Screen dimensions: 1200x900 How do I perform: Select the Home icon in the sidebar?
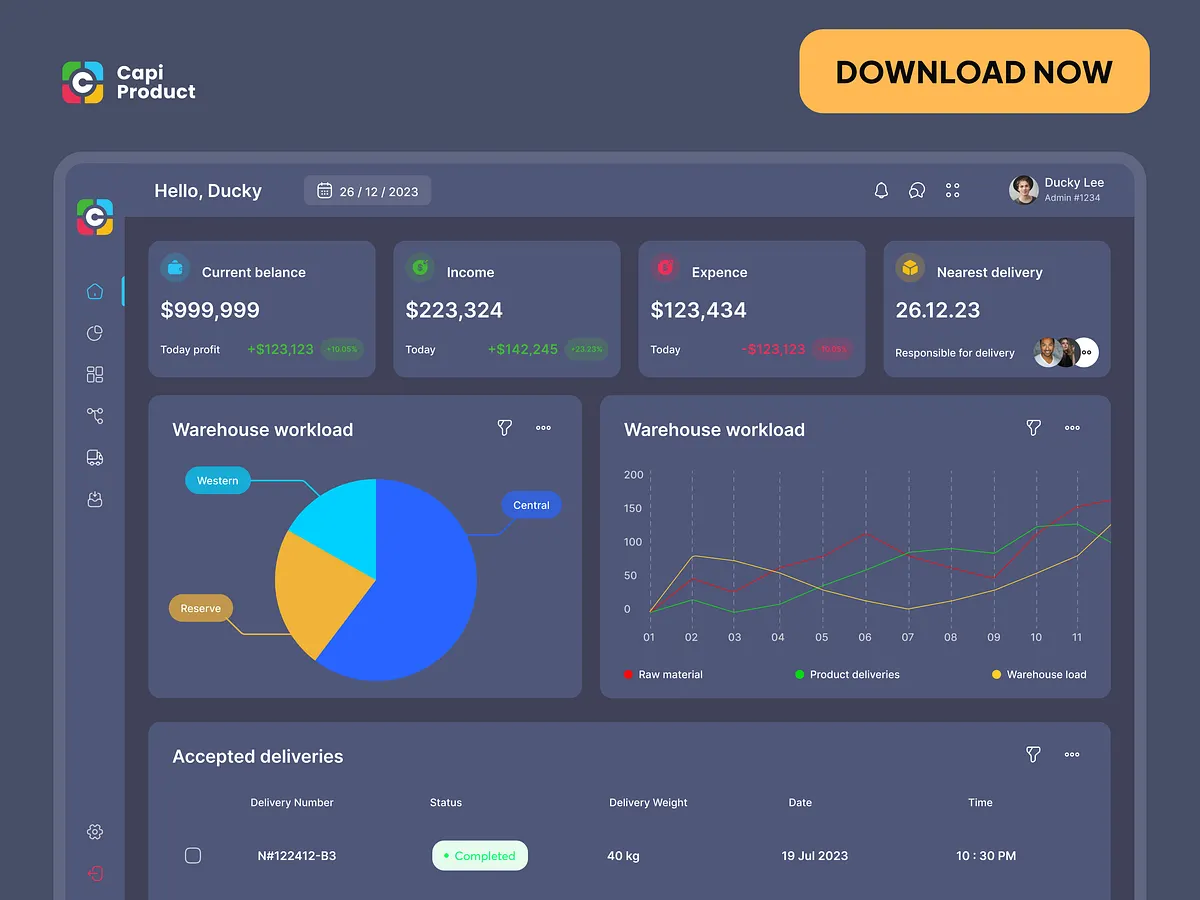[x=95, y=291]
